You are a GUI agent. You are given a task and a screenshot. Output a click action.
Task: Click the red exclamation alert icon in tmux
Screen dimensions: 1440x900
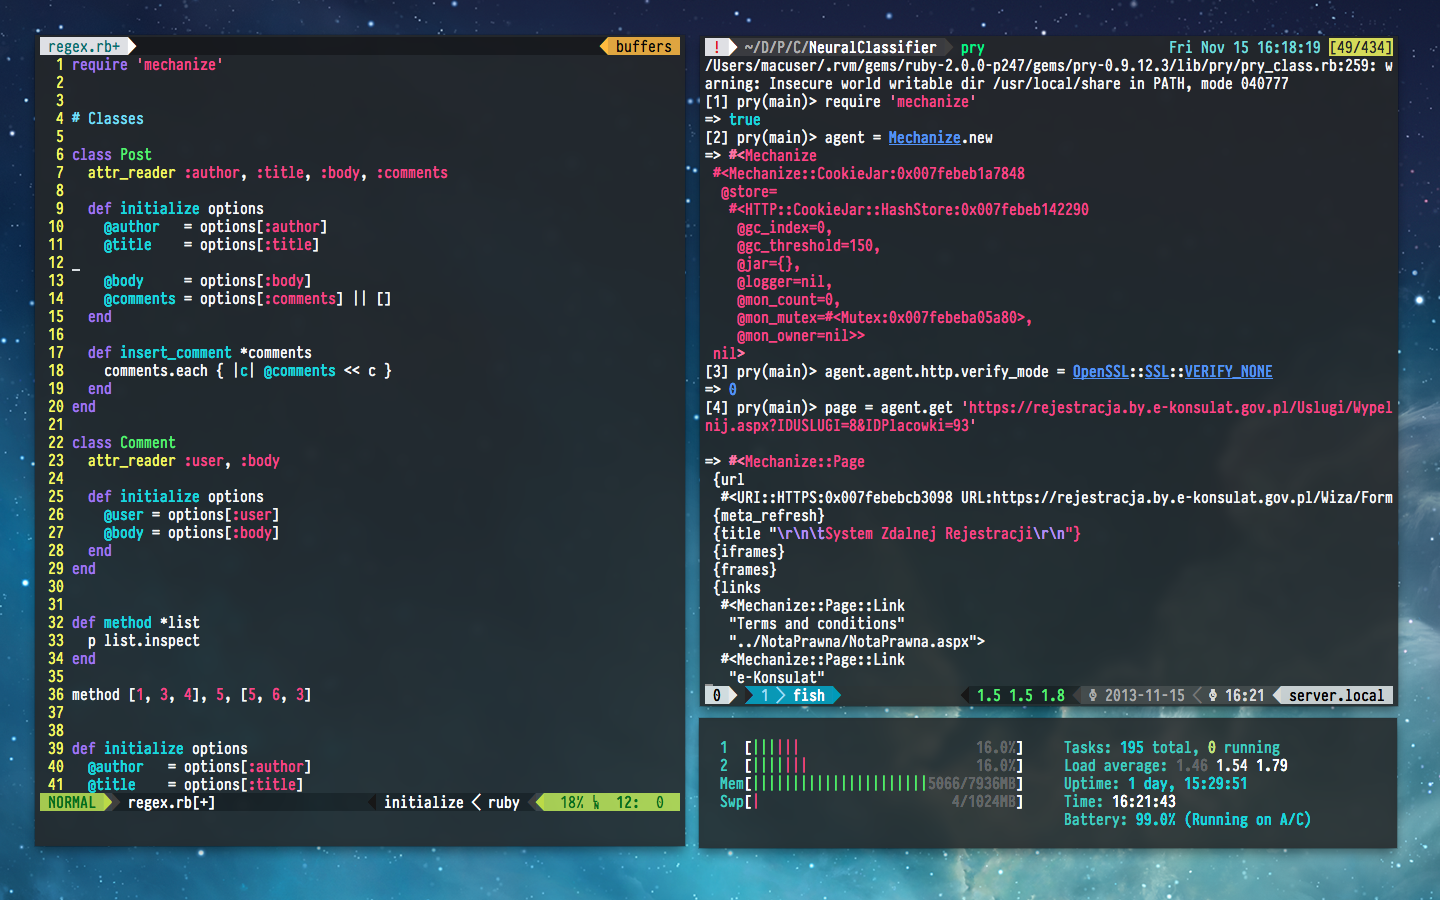pos(717,47)
